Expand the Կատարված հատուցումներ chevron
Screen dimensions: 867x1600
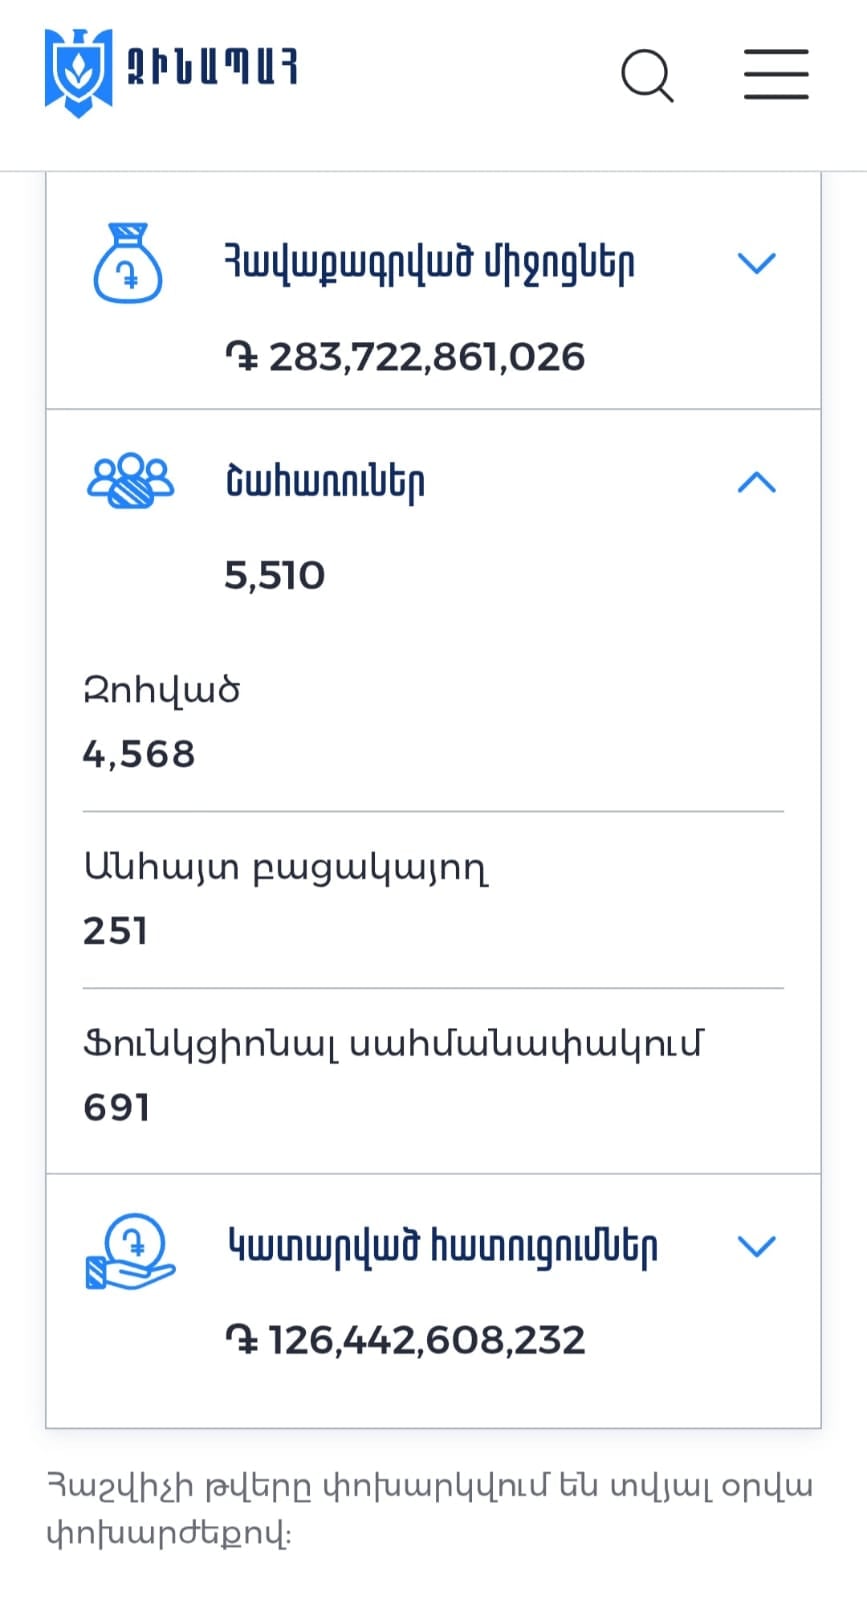coord(756,1246)
